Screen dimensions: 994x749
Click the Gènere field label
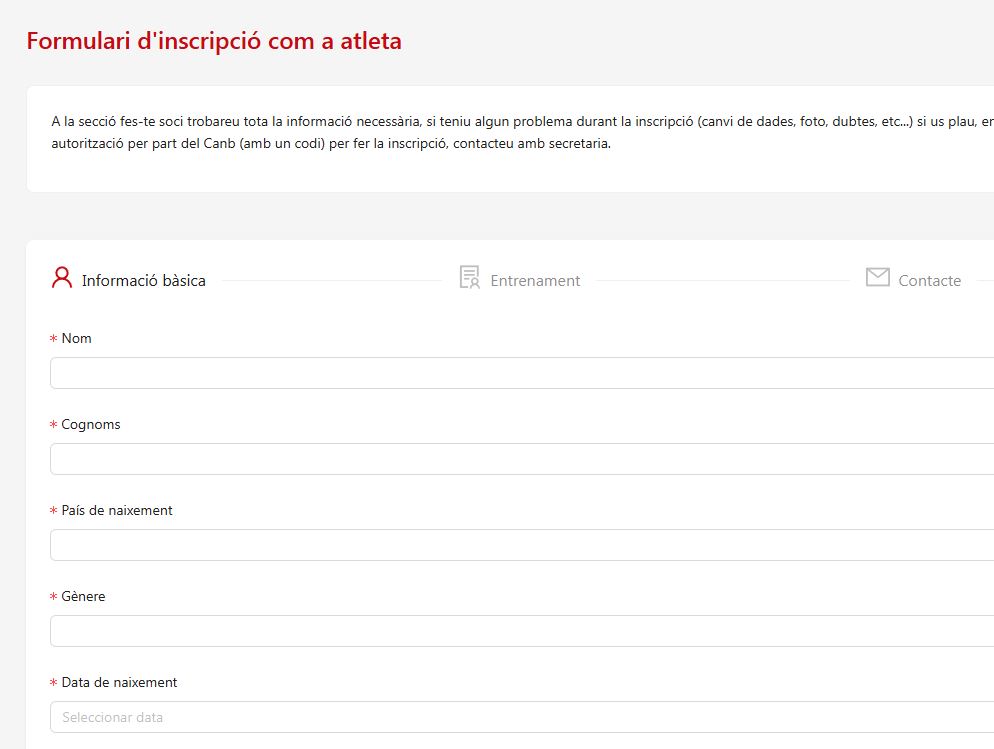coord(83,596)
